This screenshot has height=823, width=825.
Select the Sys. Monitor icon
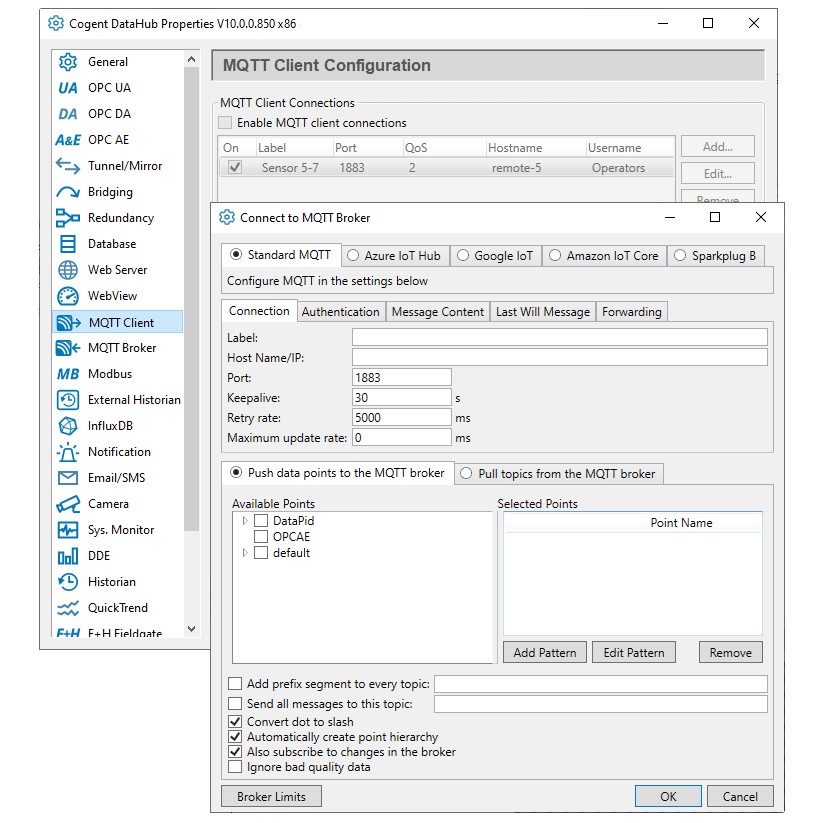(68, 530)
